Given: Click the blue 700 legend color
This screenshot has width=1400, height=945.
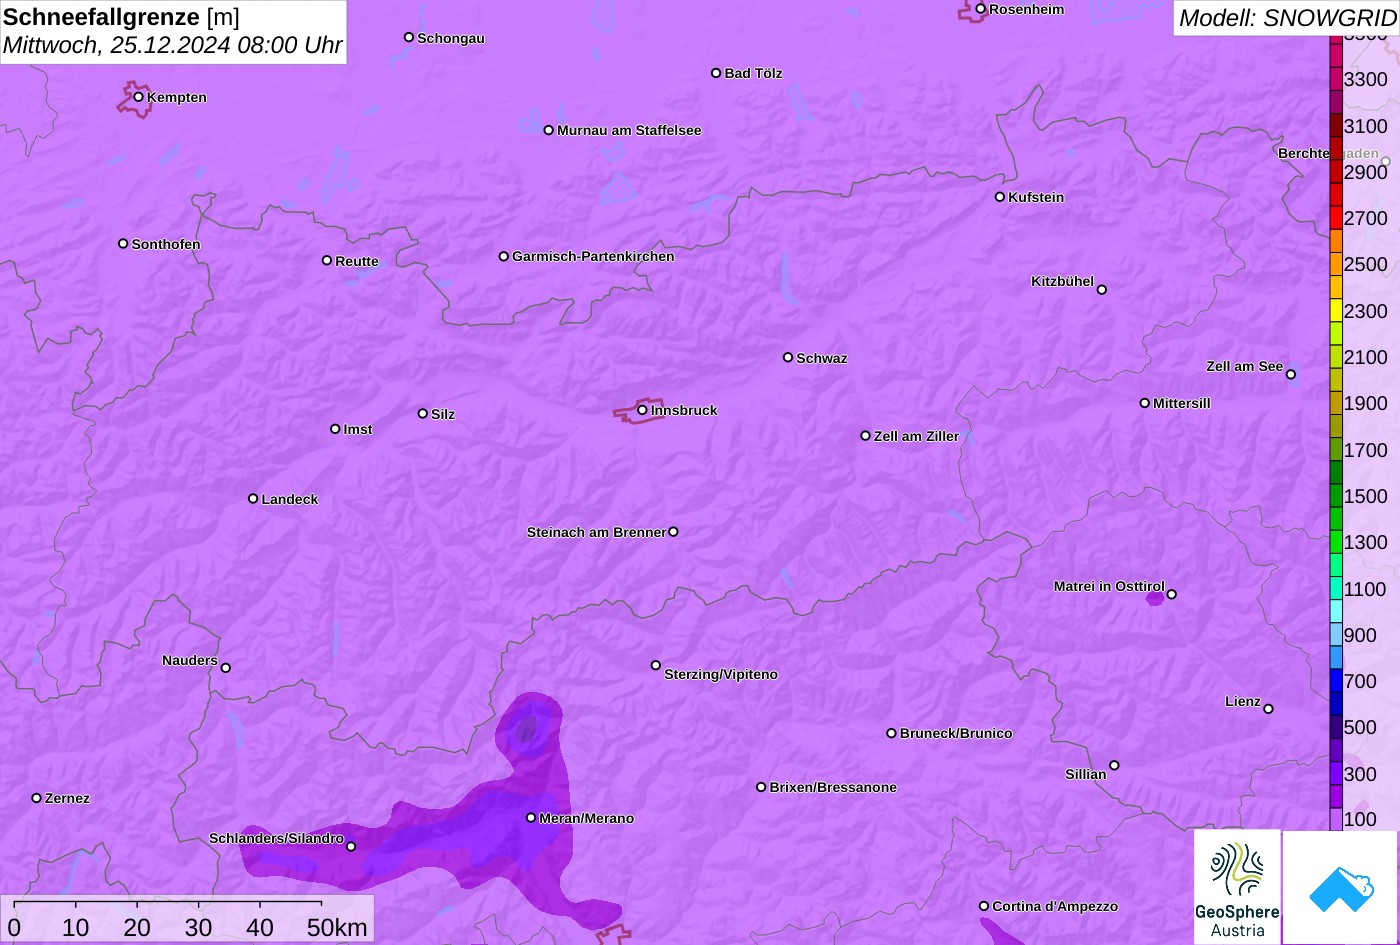Looking at the screenshot, I should point(1336,681).
